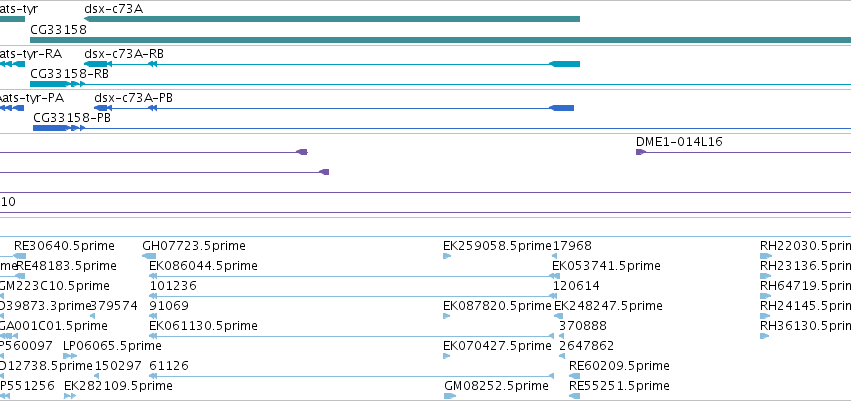Viewport: 851px width, 401px height.
Task: Select the 61126 feature label
Action: [169, 366]
